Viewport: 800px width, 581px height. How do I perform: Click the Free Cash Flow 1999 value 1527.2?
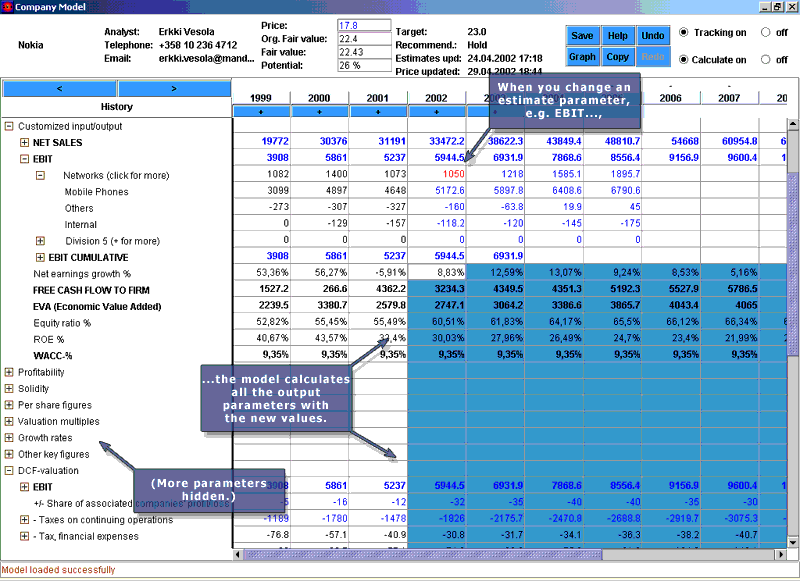click(x=274, y=289)
